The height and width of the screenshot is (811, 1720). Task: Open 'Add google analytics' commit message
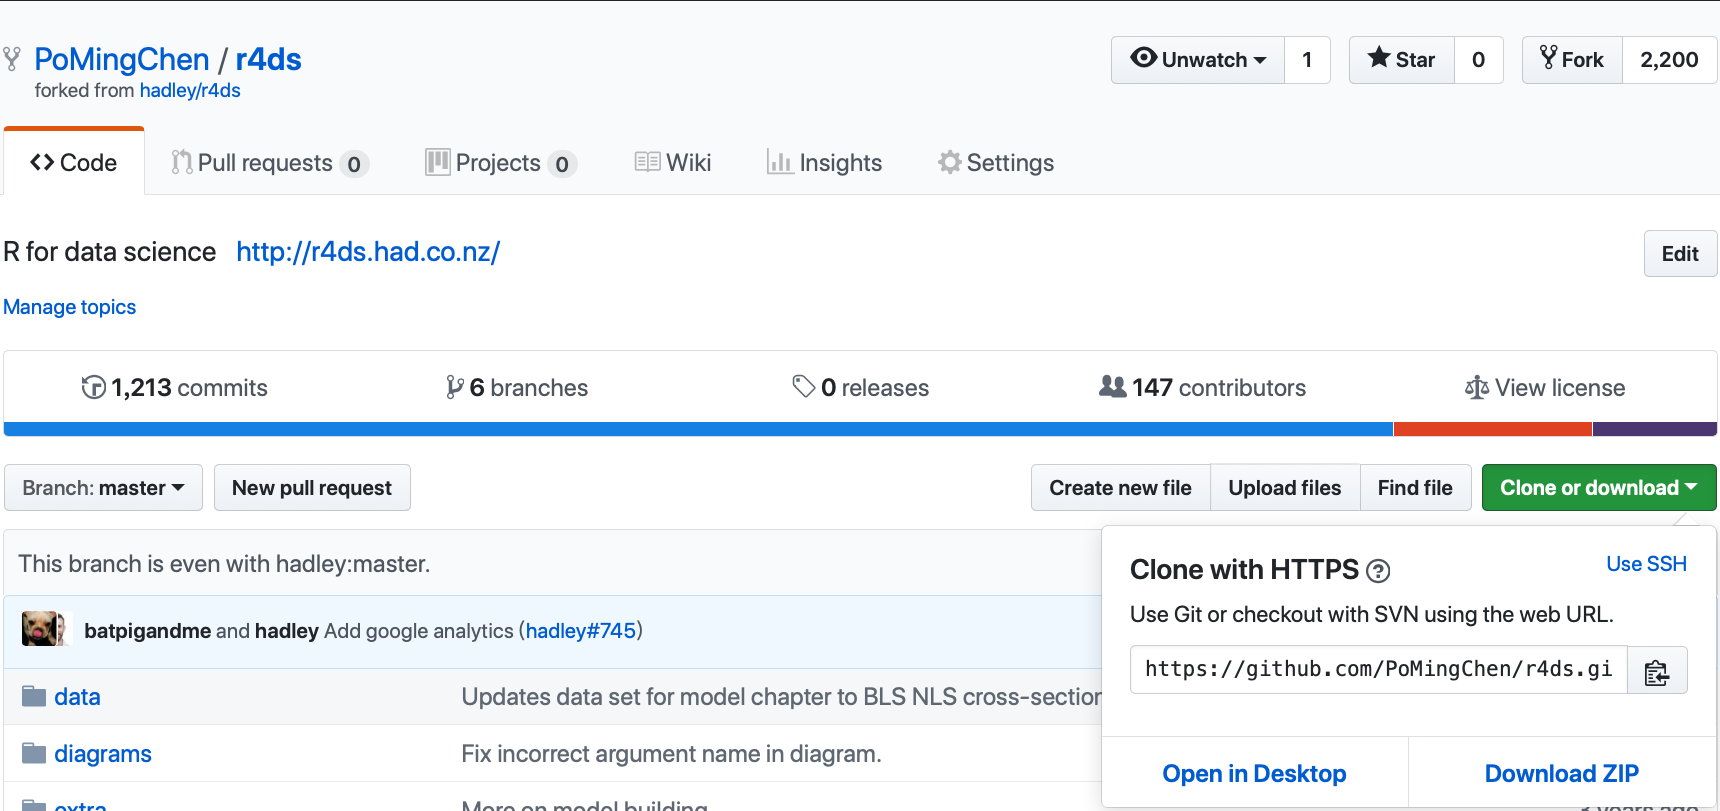coord(419,631)
